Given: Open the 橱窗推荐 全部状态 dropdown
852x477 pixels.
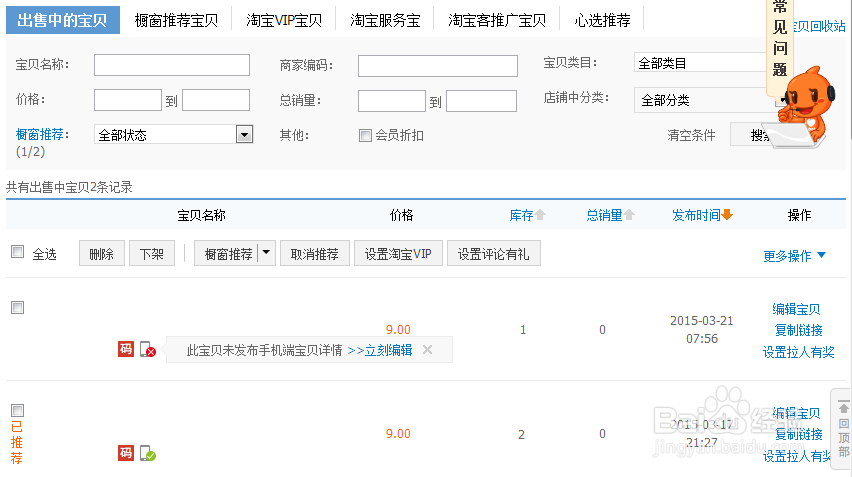Looking at the screenshot, I should [x=173, y=134].
